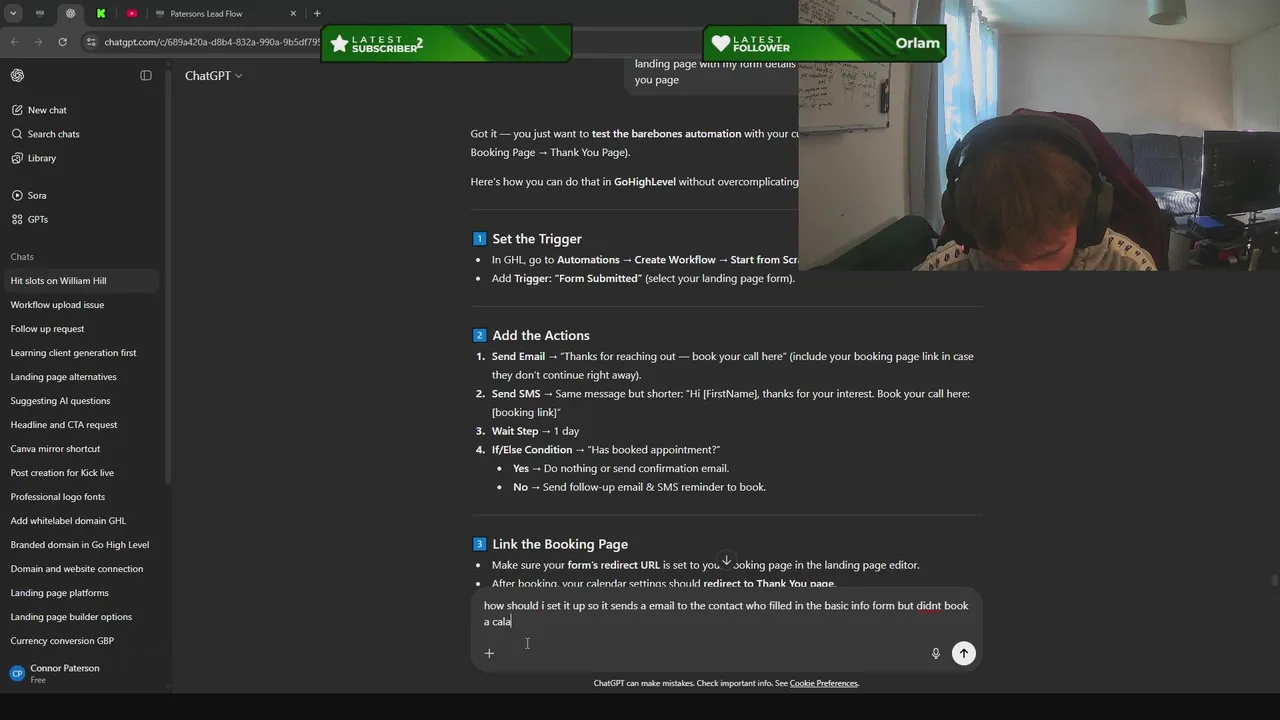Close the Patersons Lead Flow tab
This screenshot has width=1280, height=720.
point(293,14)
